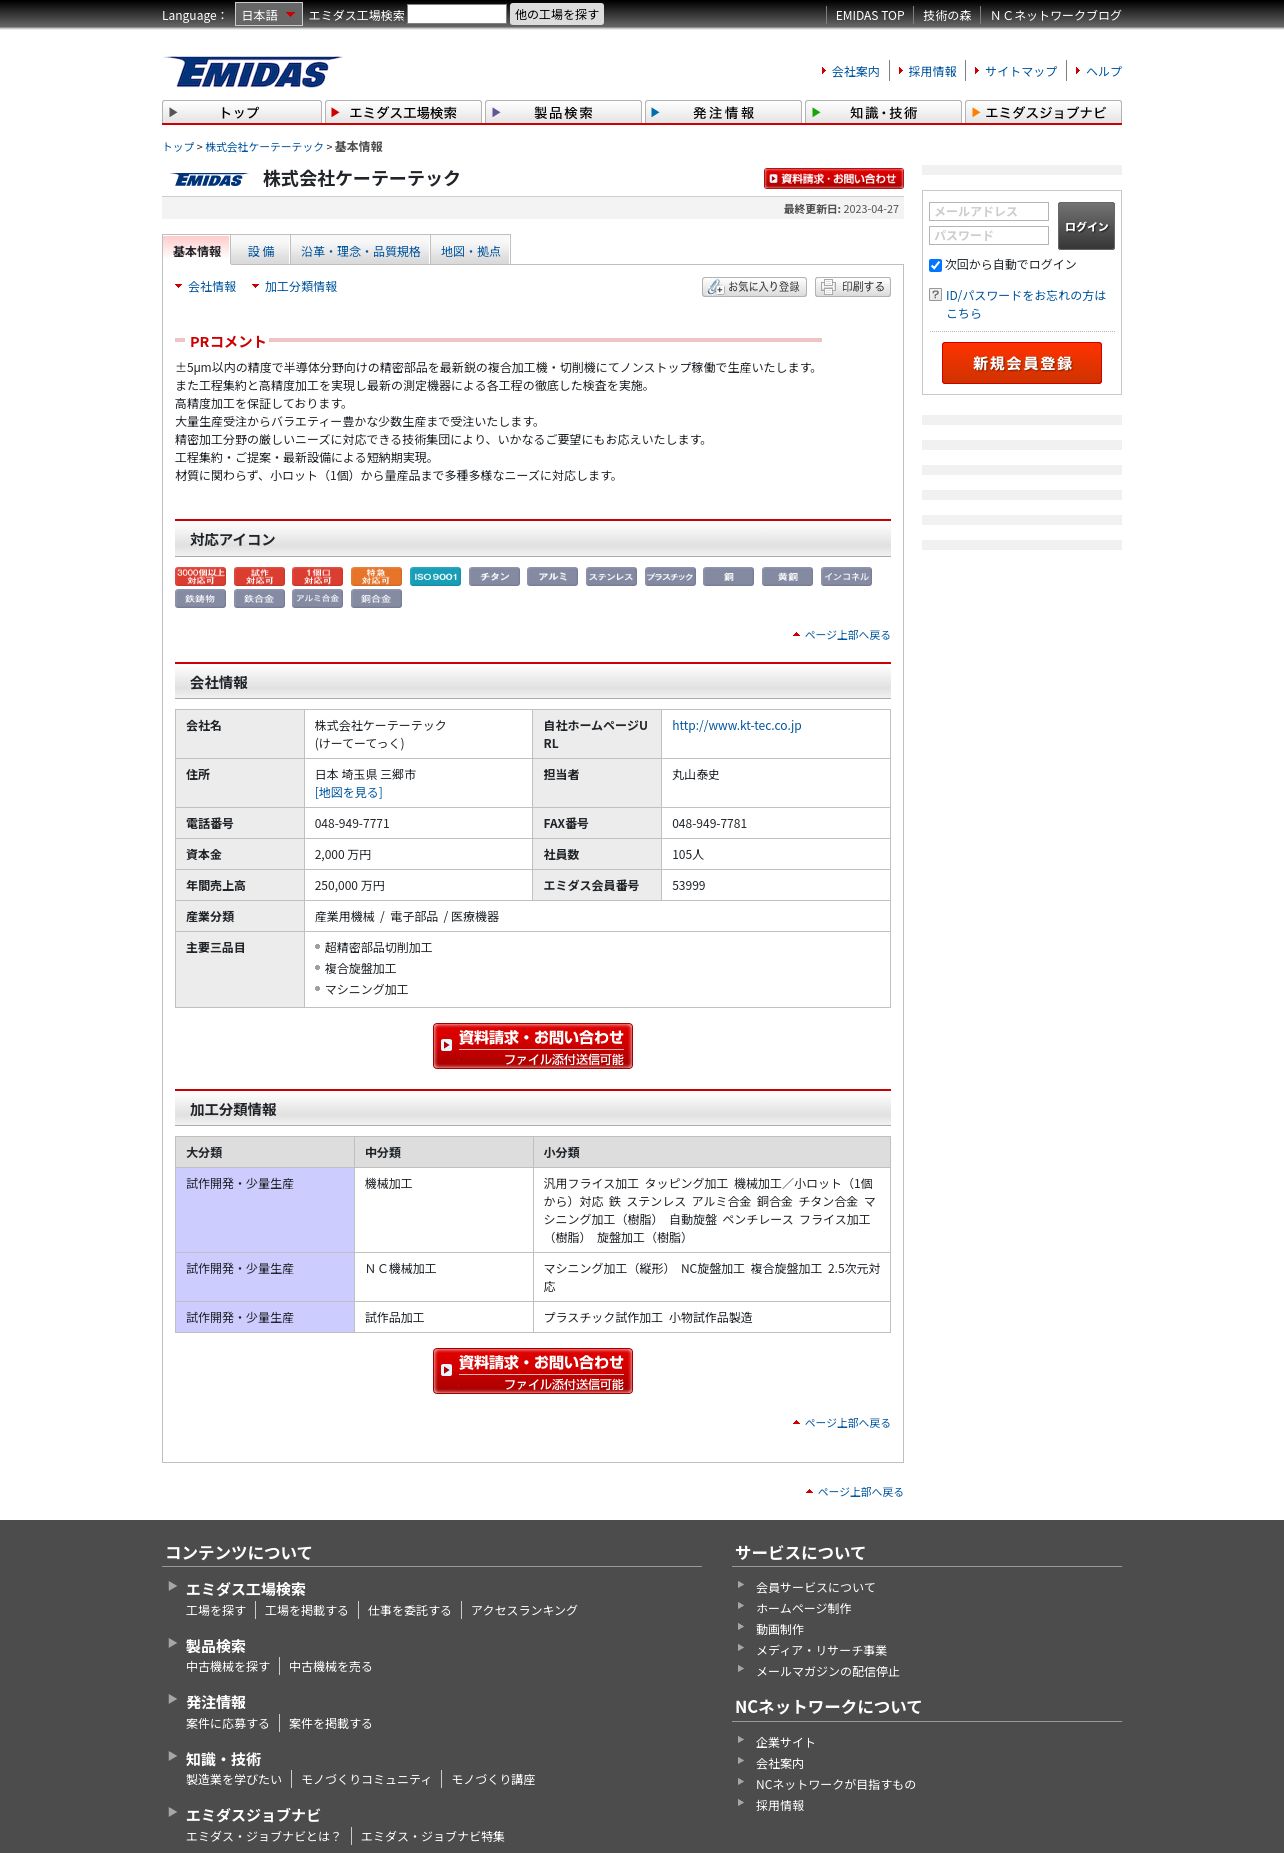
Task: Click the 他の工場を探す button
Action: coord(557,14)
